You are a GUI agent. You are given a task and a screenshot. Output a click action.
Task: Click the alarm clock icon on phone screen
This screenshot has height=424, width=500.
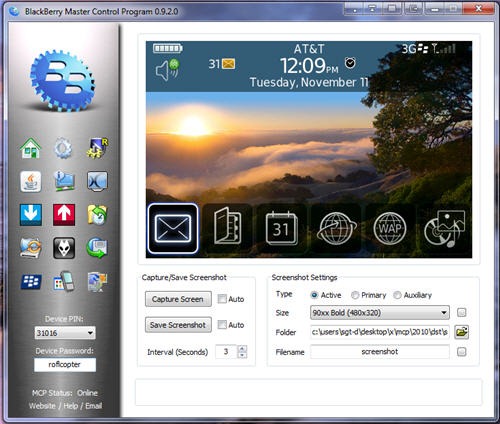350,63
